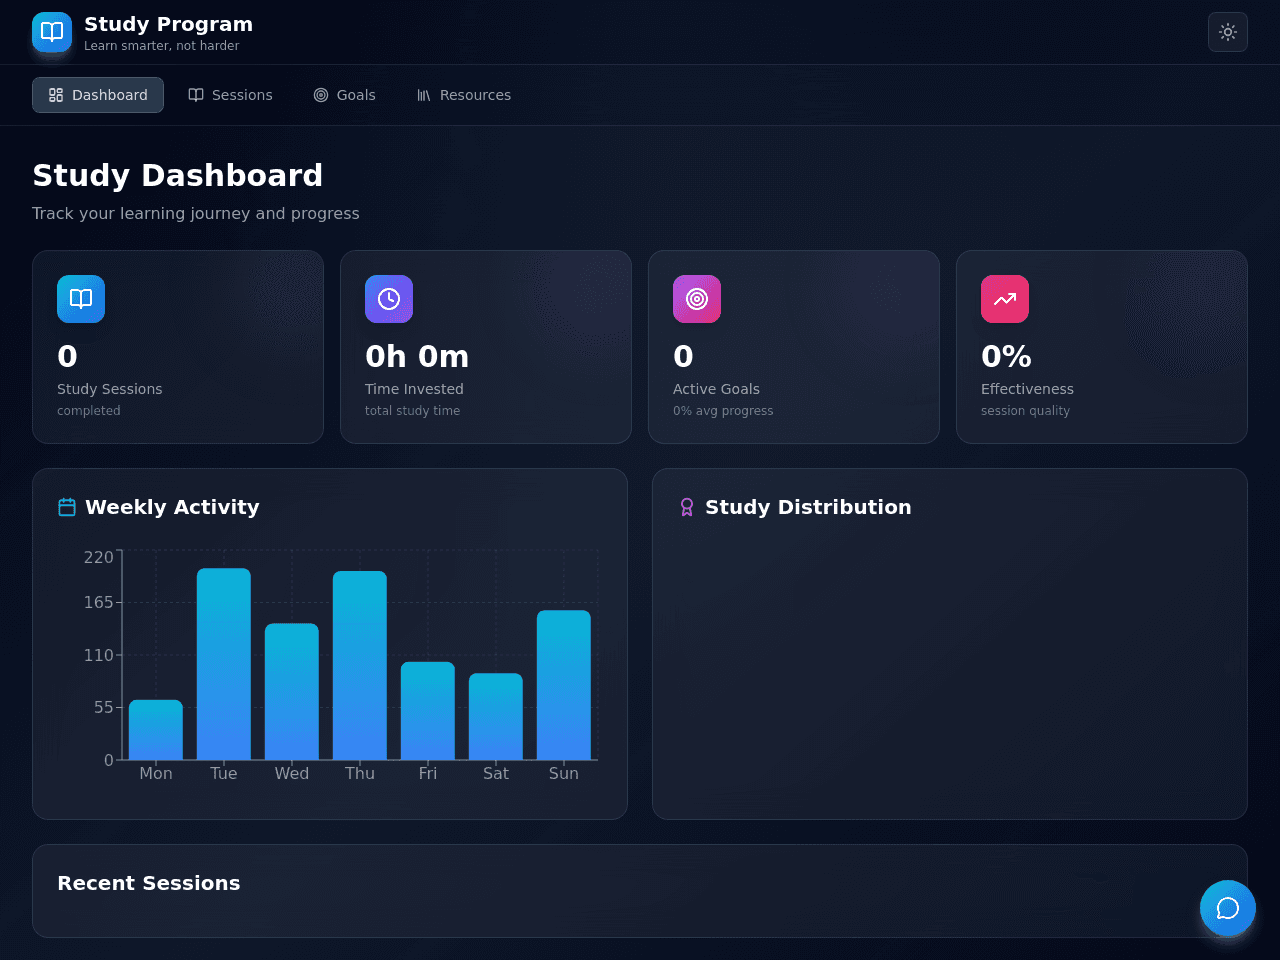Click the Study Program title text

coord(168,24)
